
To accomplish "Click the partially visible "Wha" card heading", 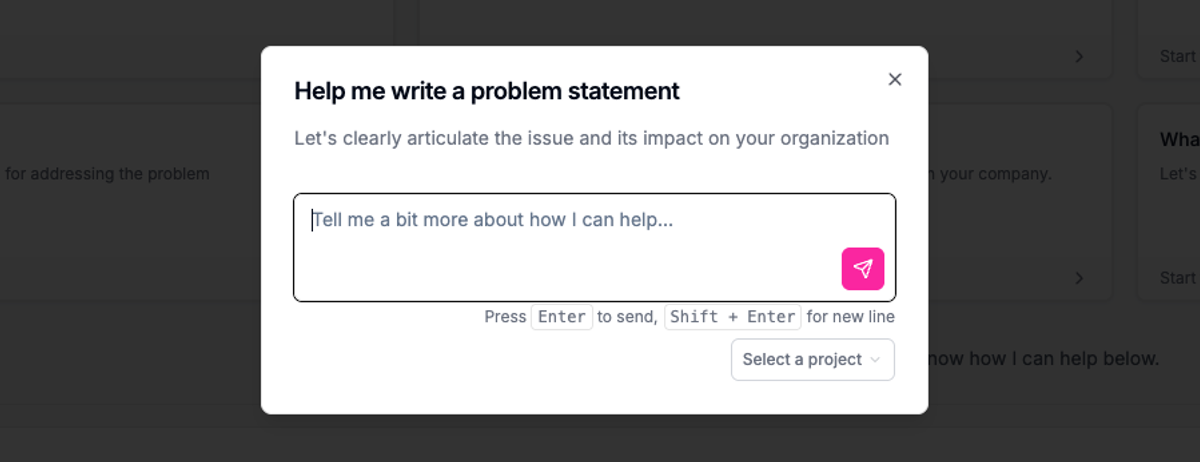I will click(x=1179, y=139).
